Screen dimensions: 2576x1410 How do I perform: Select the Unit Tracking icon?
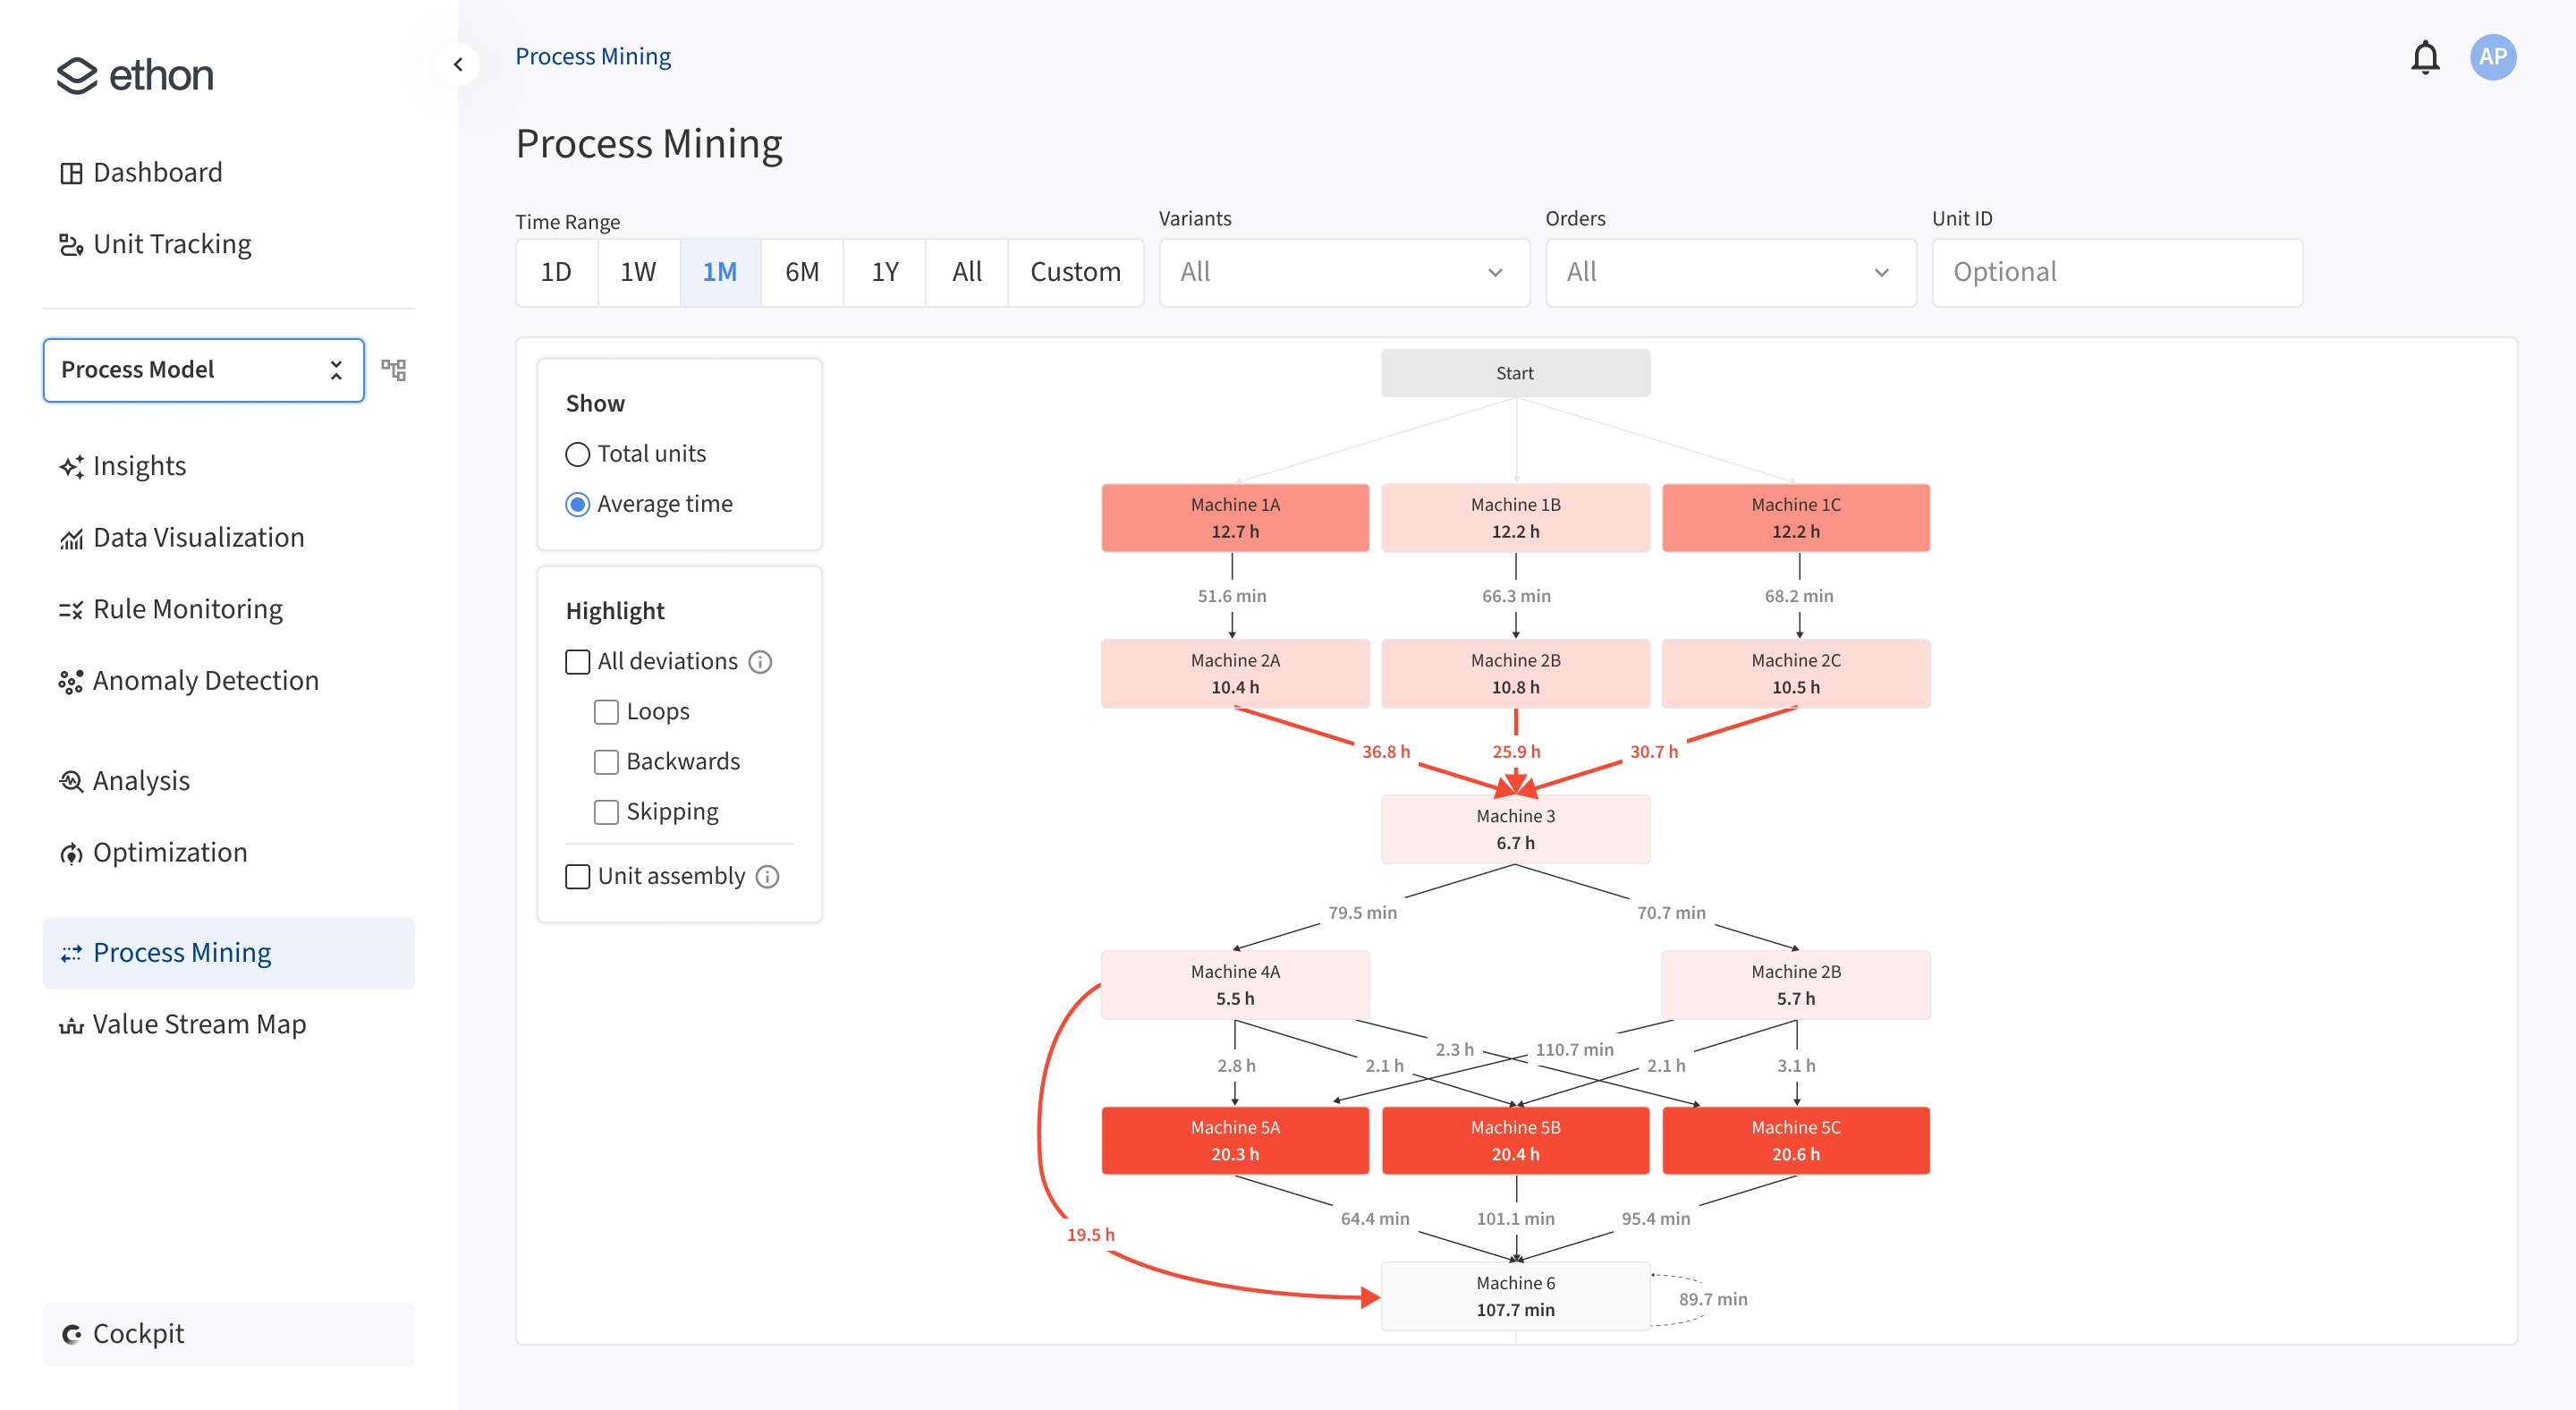pos(70,243)
